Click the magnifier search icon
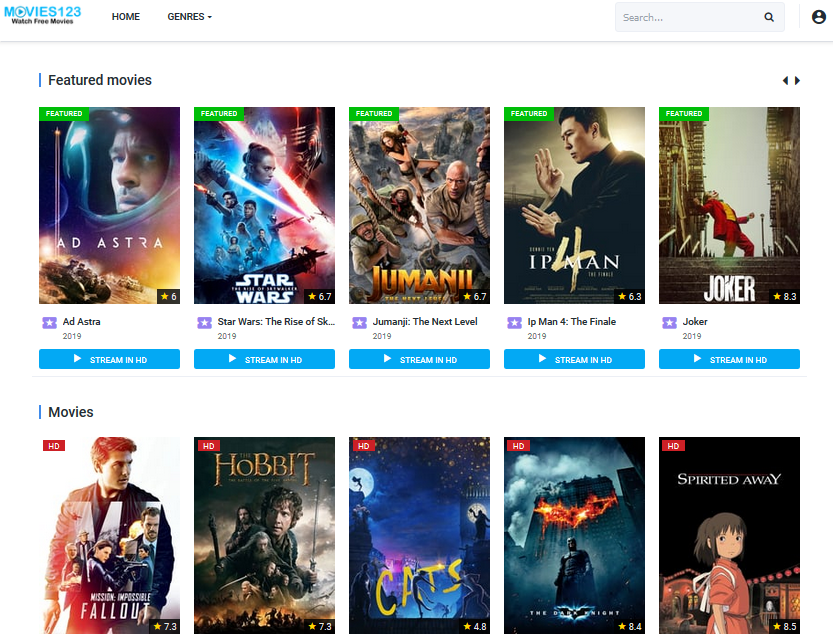833x635 pixels. (769, 18)
